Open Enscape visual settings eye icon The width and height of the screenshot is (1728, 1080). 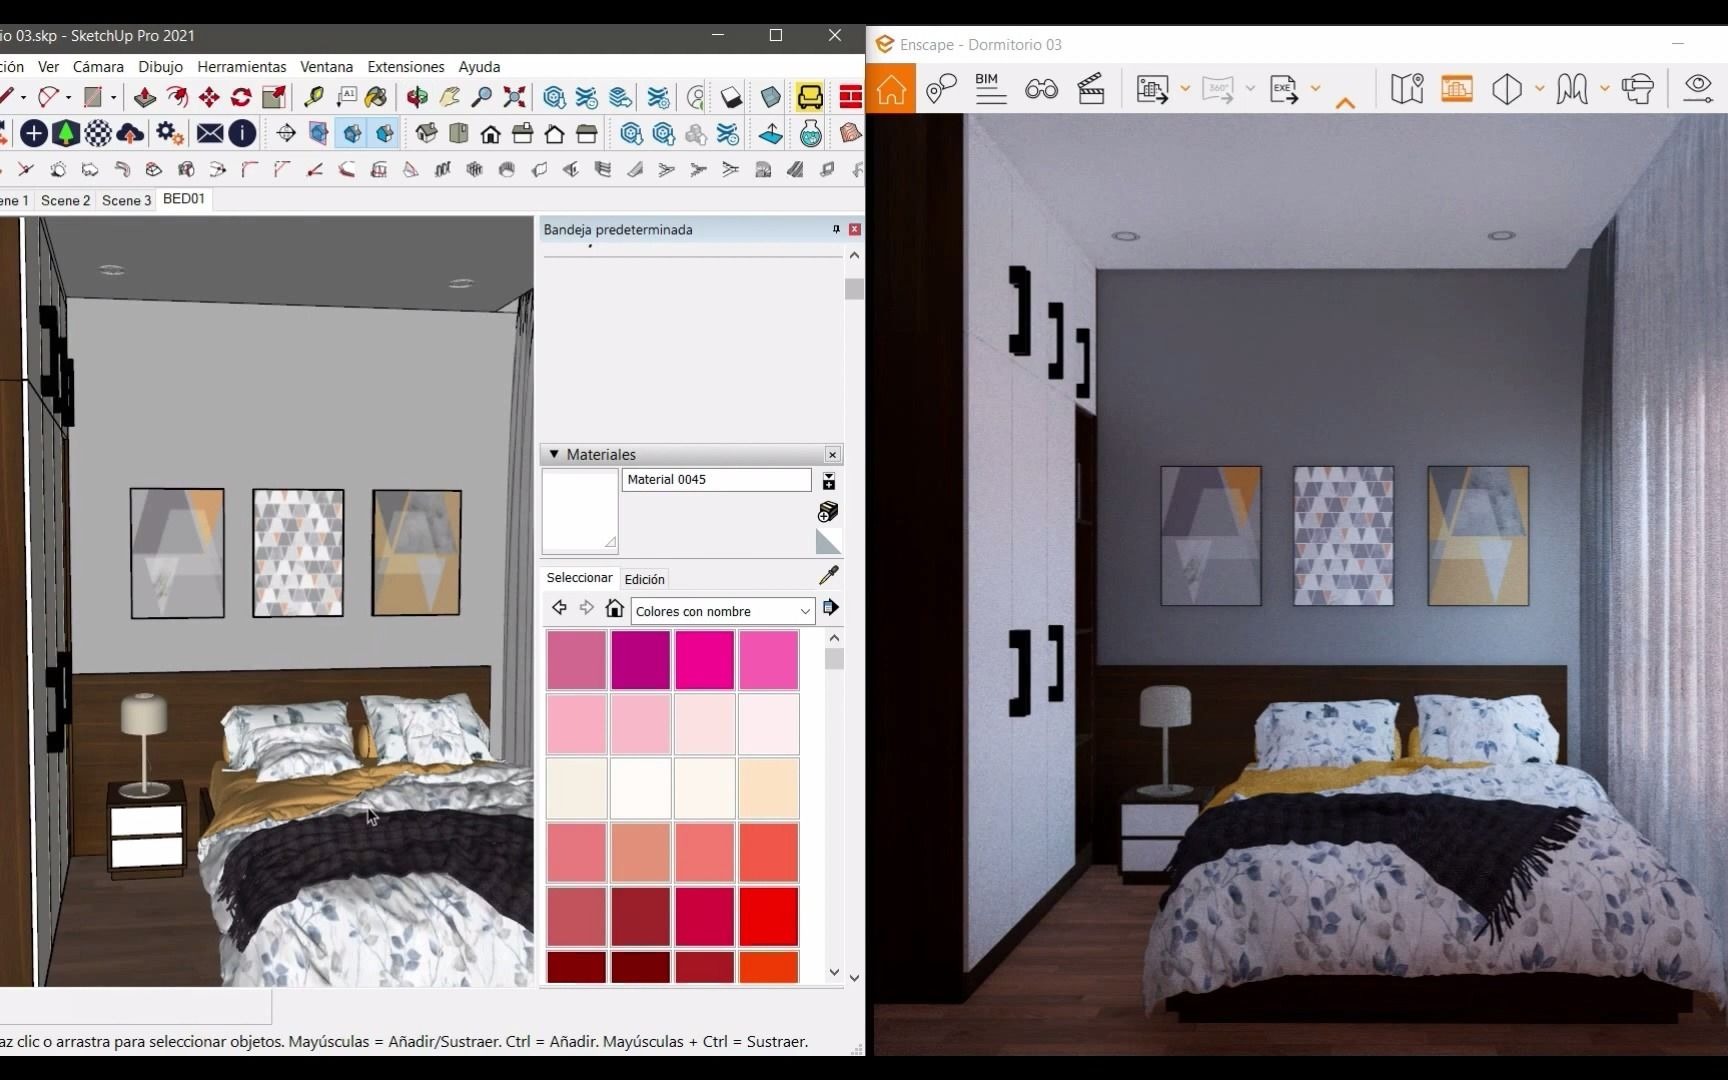coord(1697,89)
